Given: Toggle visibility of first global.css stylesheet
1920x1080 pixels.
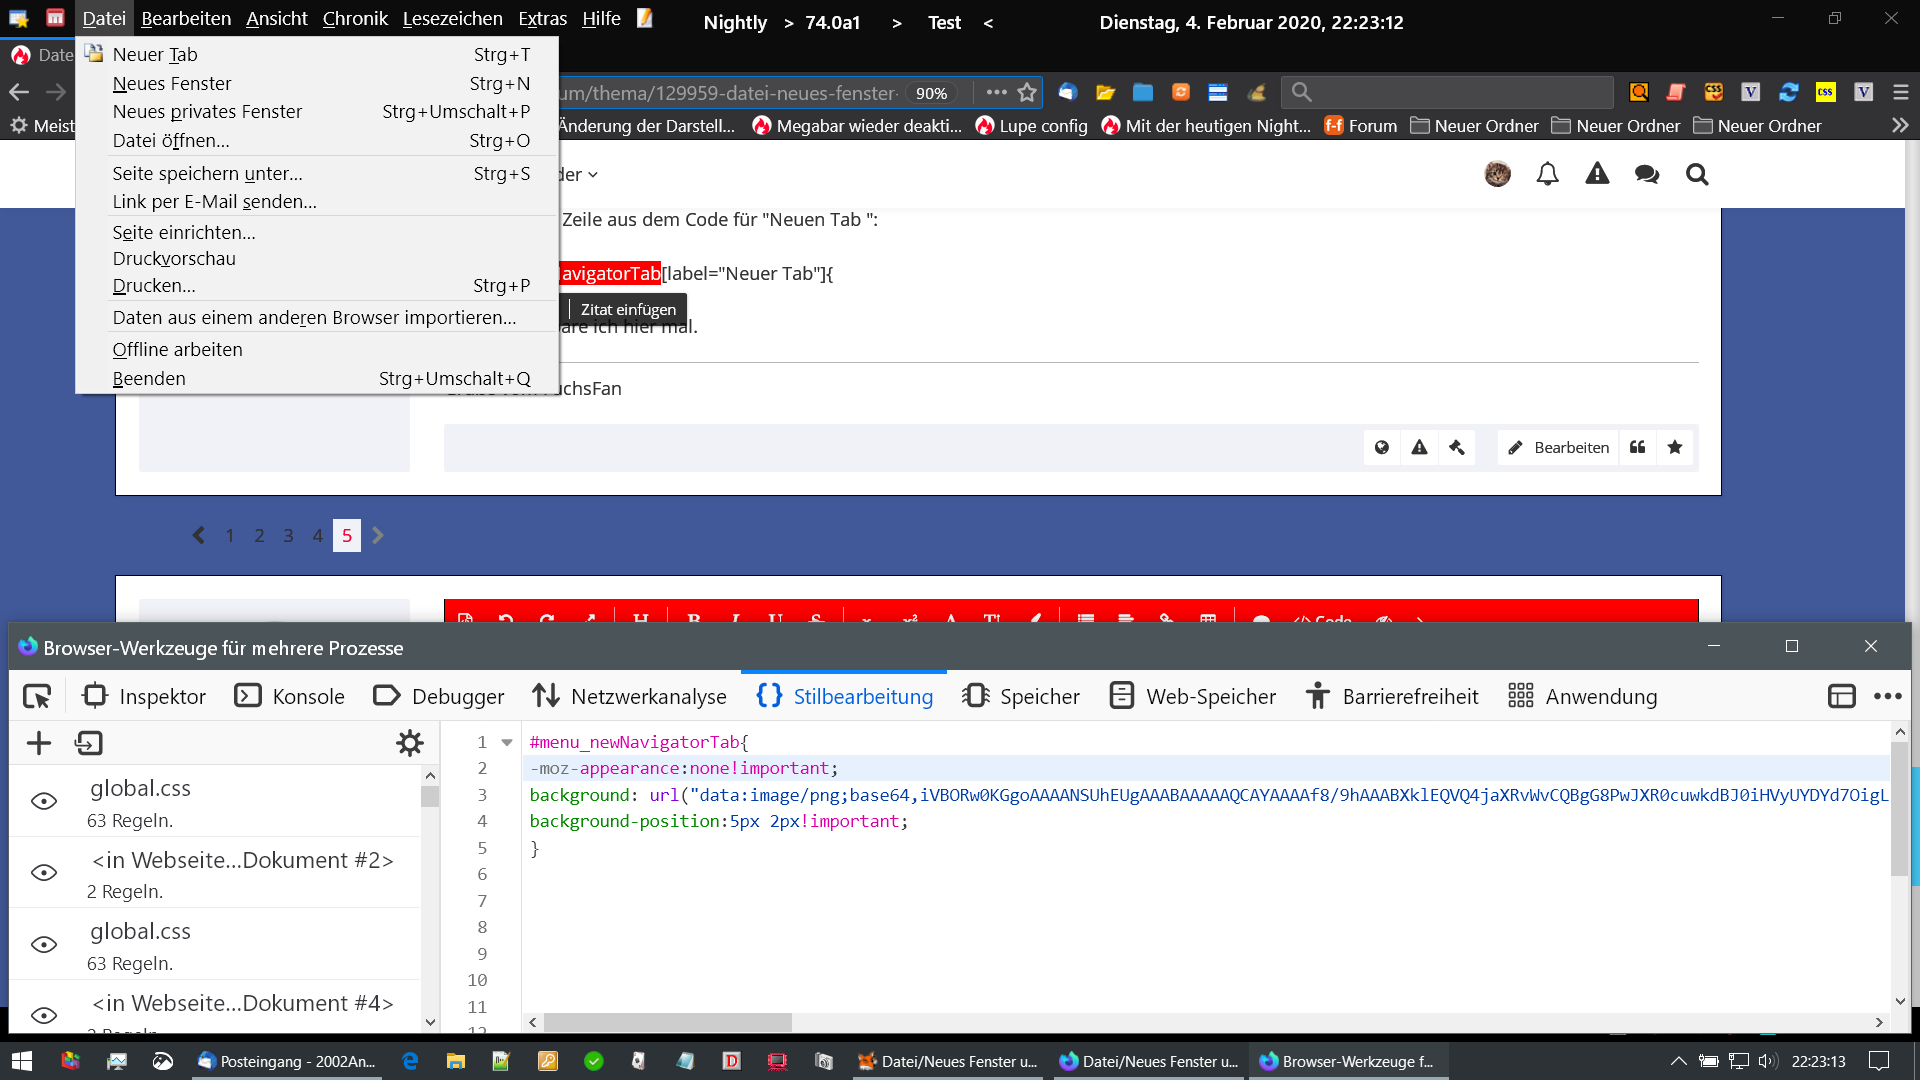Looking at the screenshot, I should click(x=44, y=801).
